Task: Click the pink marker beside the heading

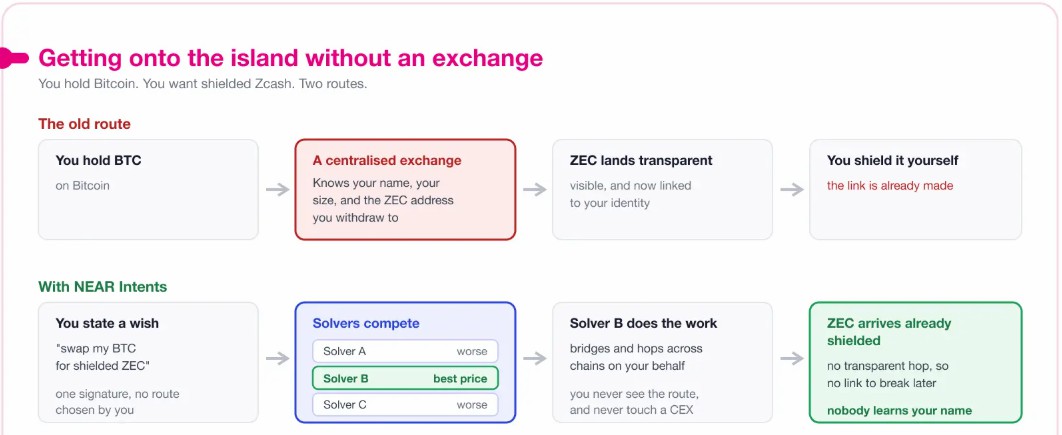Action: coord(14,58)
